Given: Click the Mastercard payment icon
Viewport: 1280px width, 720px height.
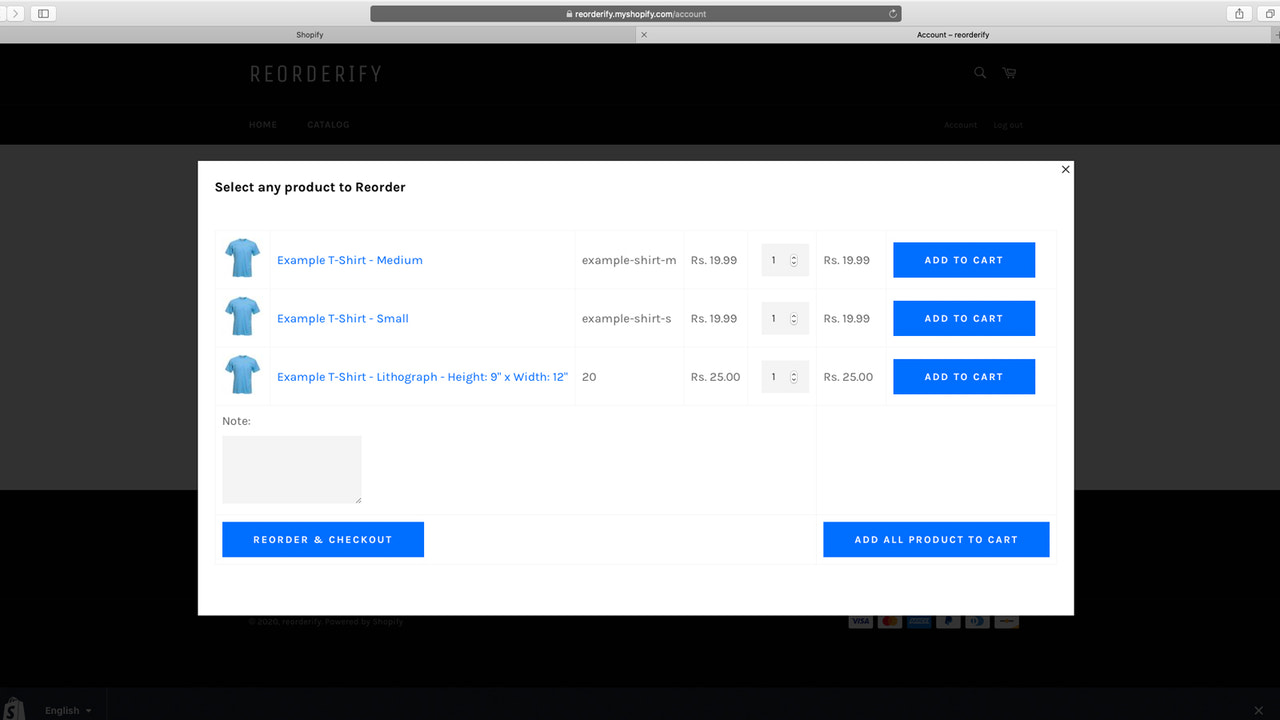Looking at the screenshot, I should pyautogui.click(x=890, y=621).
